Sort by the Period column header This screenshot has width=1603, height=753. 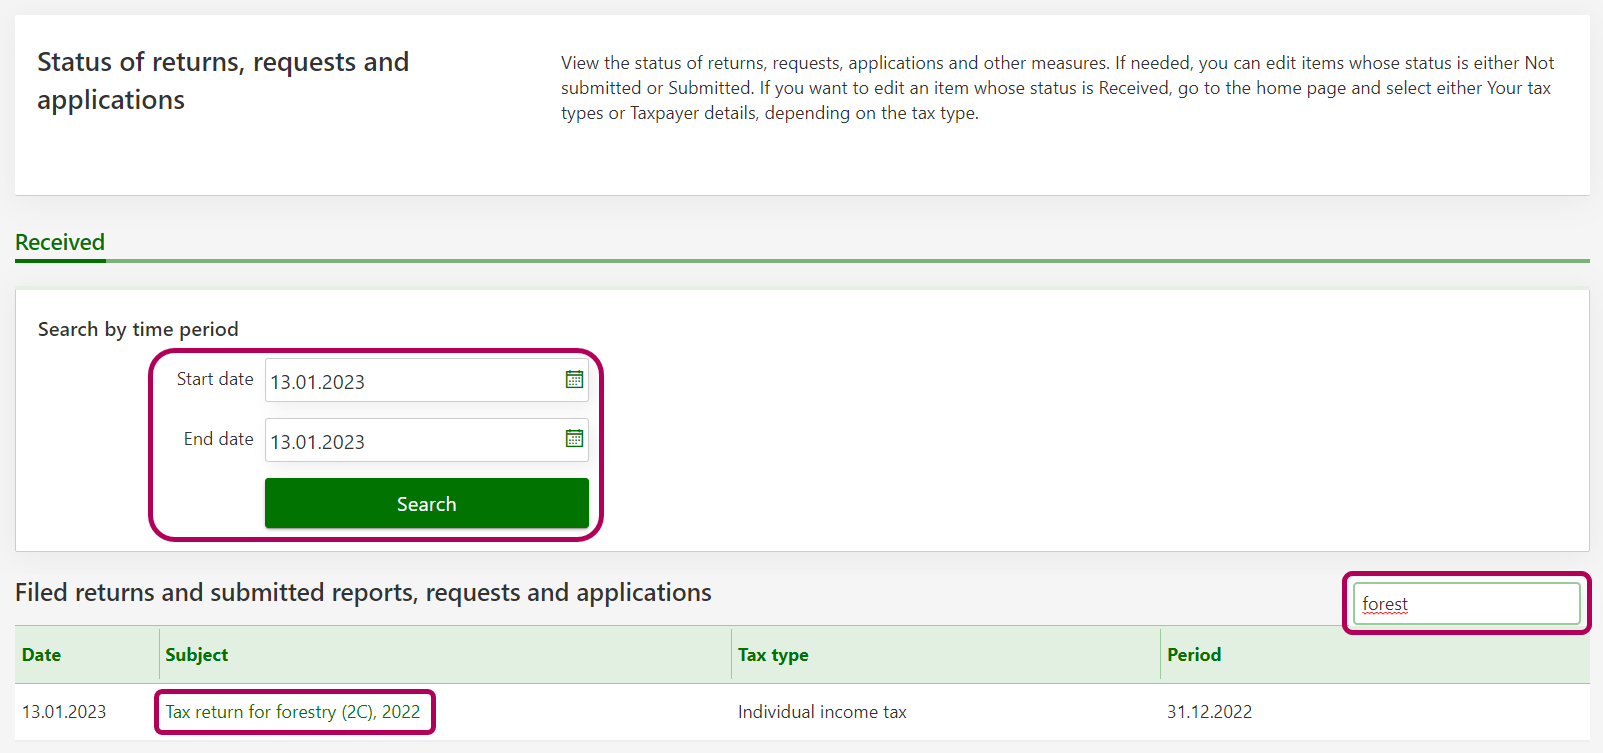[x=1194, y=655]
